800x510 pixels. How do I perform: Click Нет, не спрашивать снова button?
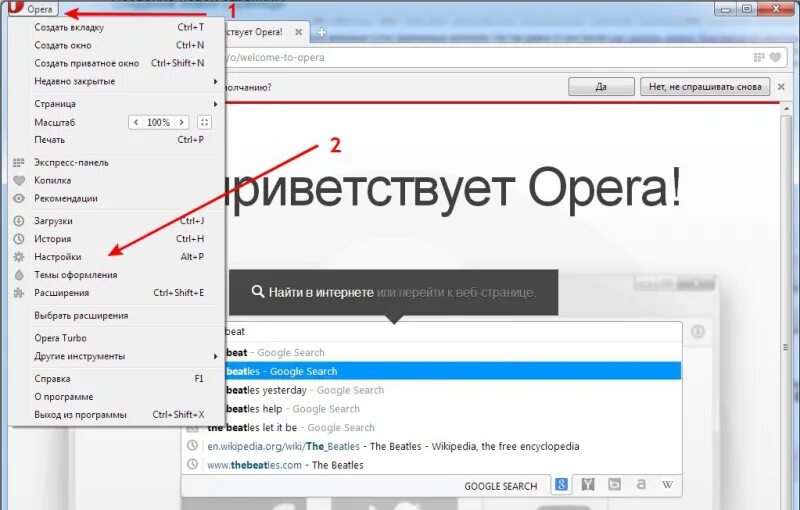tap(705, 87)
